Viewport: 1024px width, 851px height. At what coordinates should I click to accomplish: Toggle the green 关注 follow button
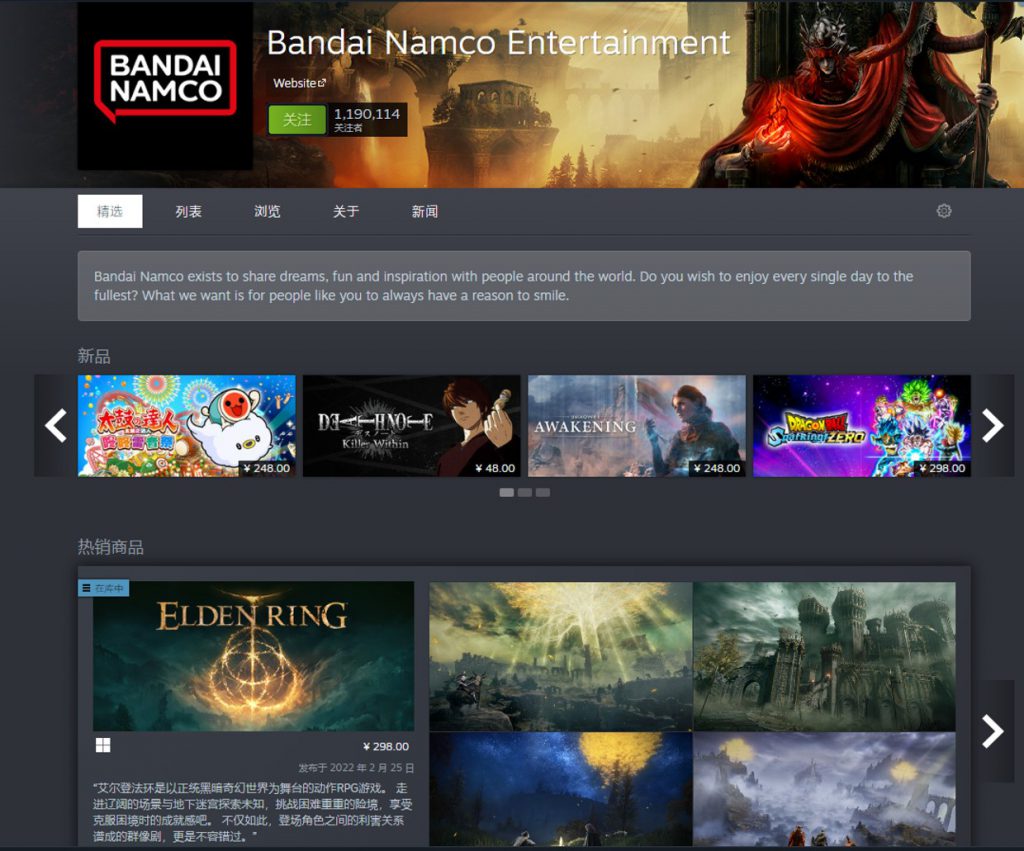(x=297, y=120)
